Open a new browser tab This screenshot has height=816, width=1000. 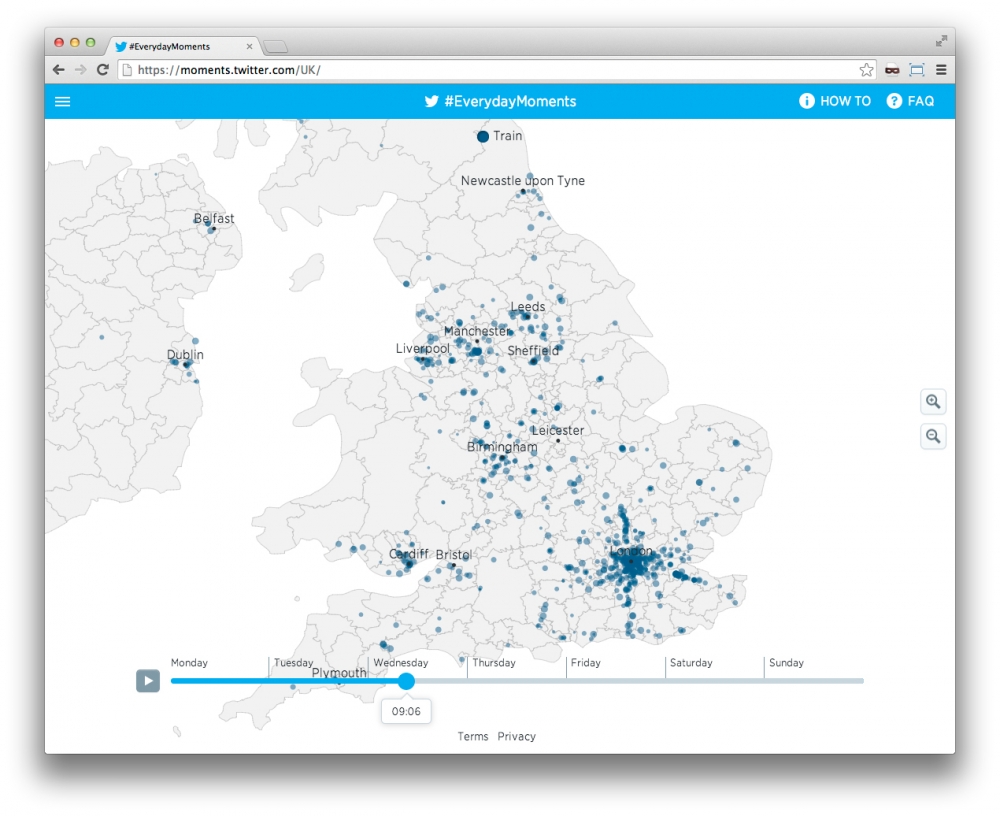[x=276, y=47]
